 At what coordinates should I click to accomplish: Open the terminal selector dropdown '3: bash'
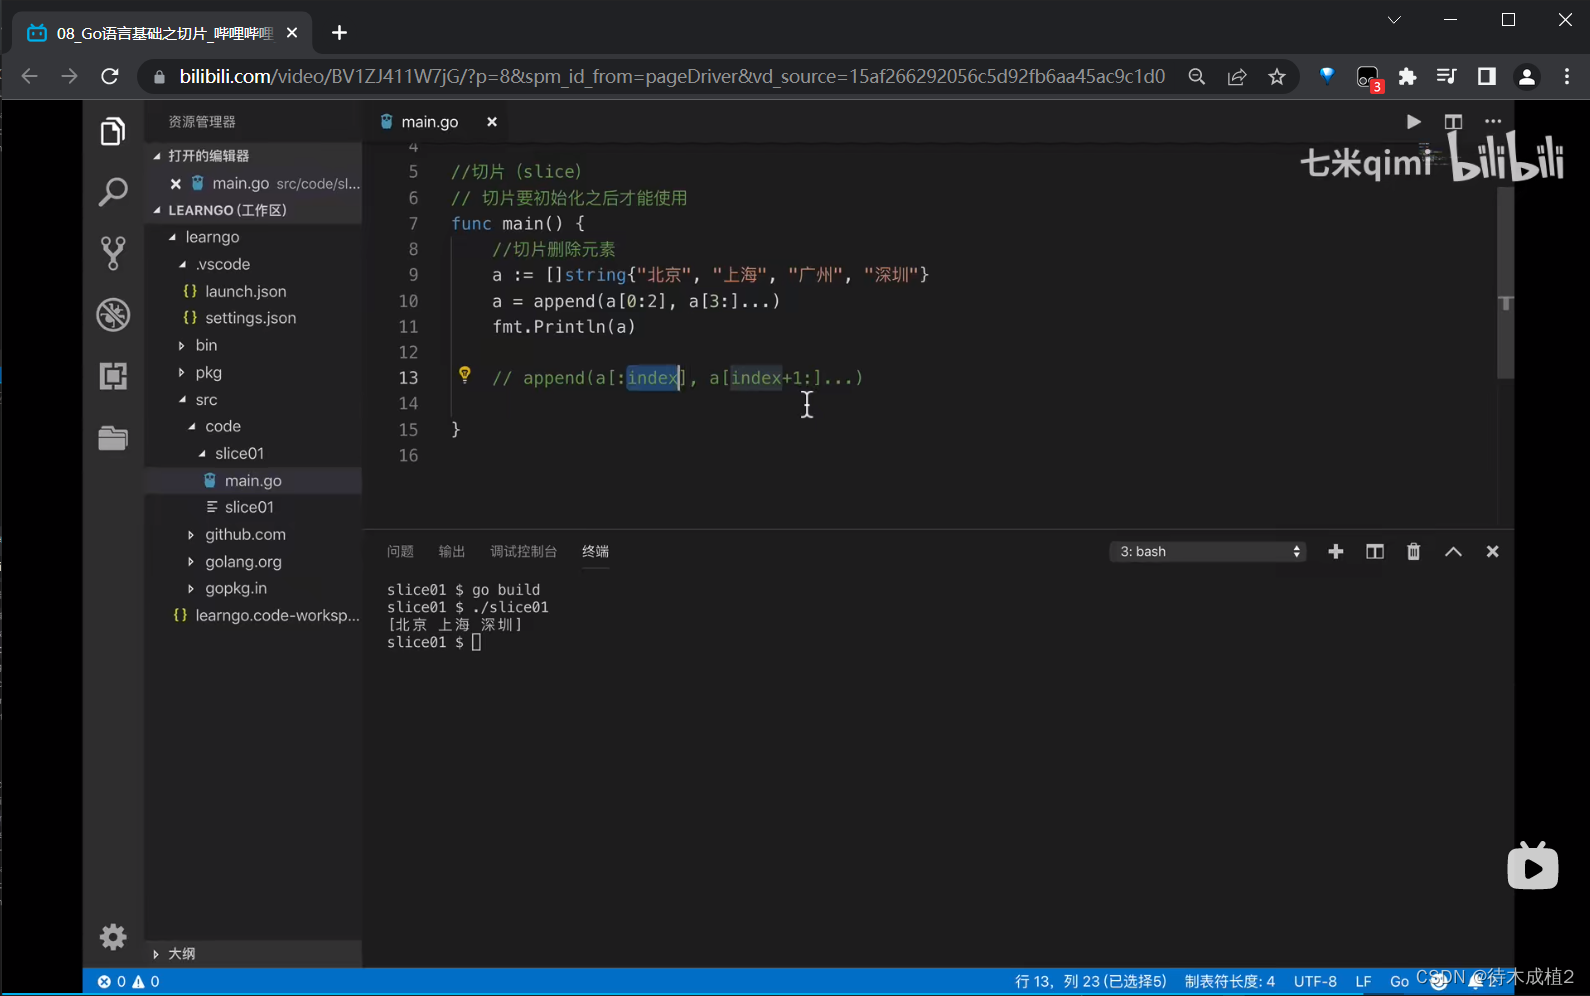[1208, 552]
